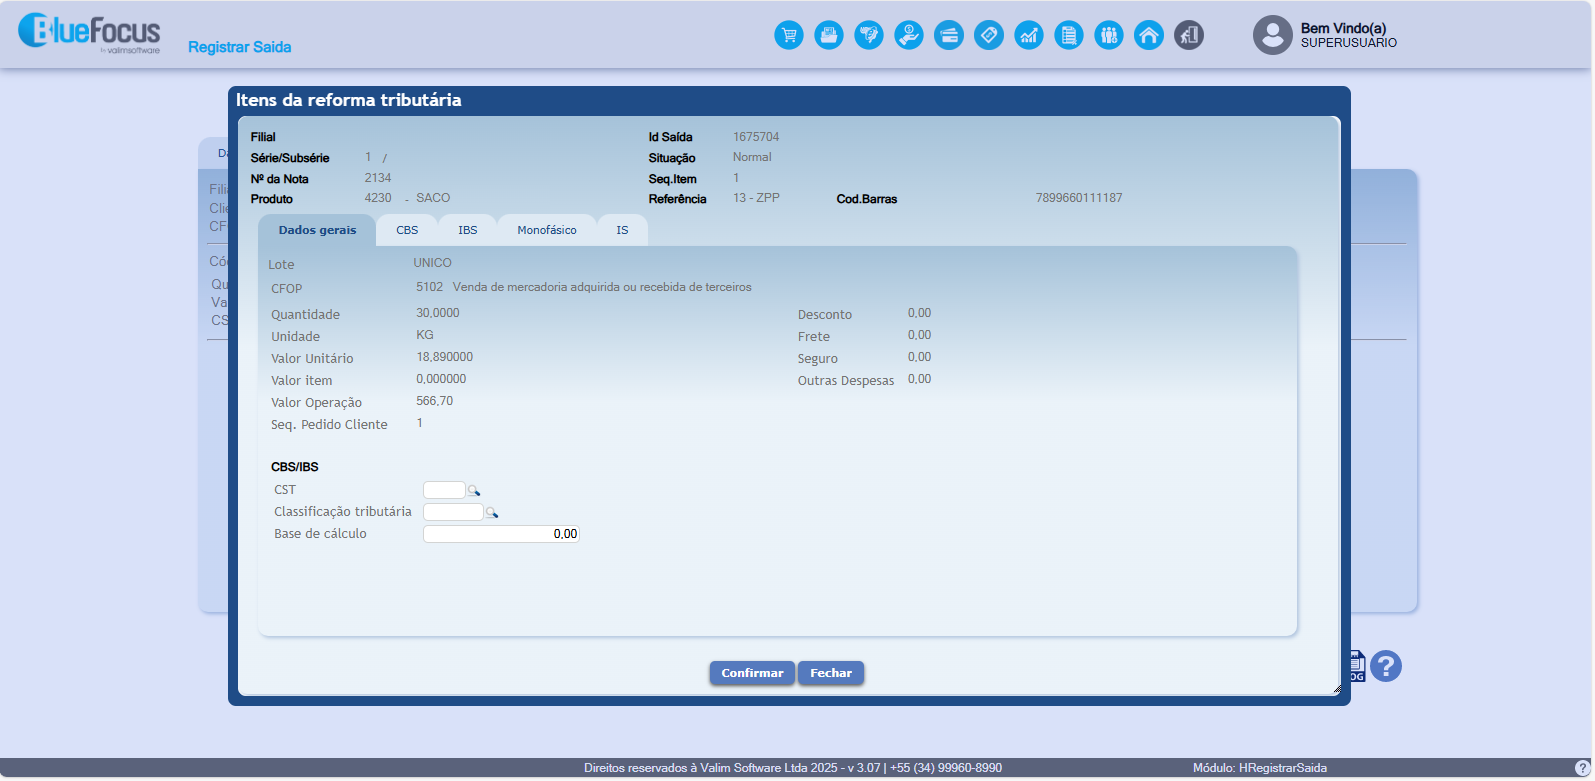Click the CFOP description text
This screenshot has width=1595, height=781.
pyautogui.click(x=602, y=287)
